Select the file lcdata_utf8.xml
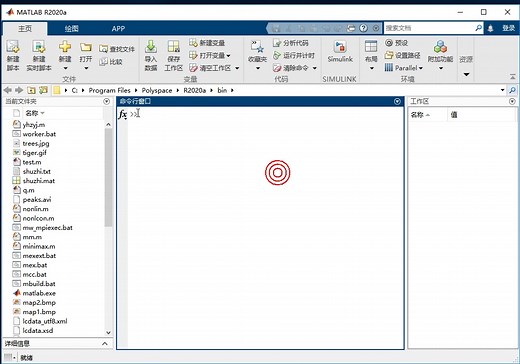 point(45,321)
